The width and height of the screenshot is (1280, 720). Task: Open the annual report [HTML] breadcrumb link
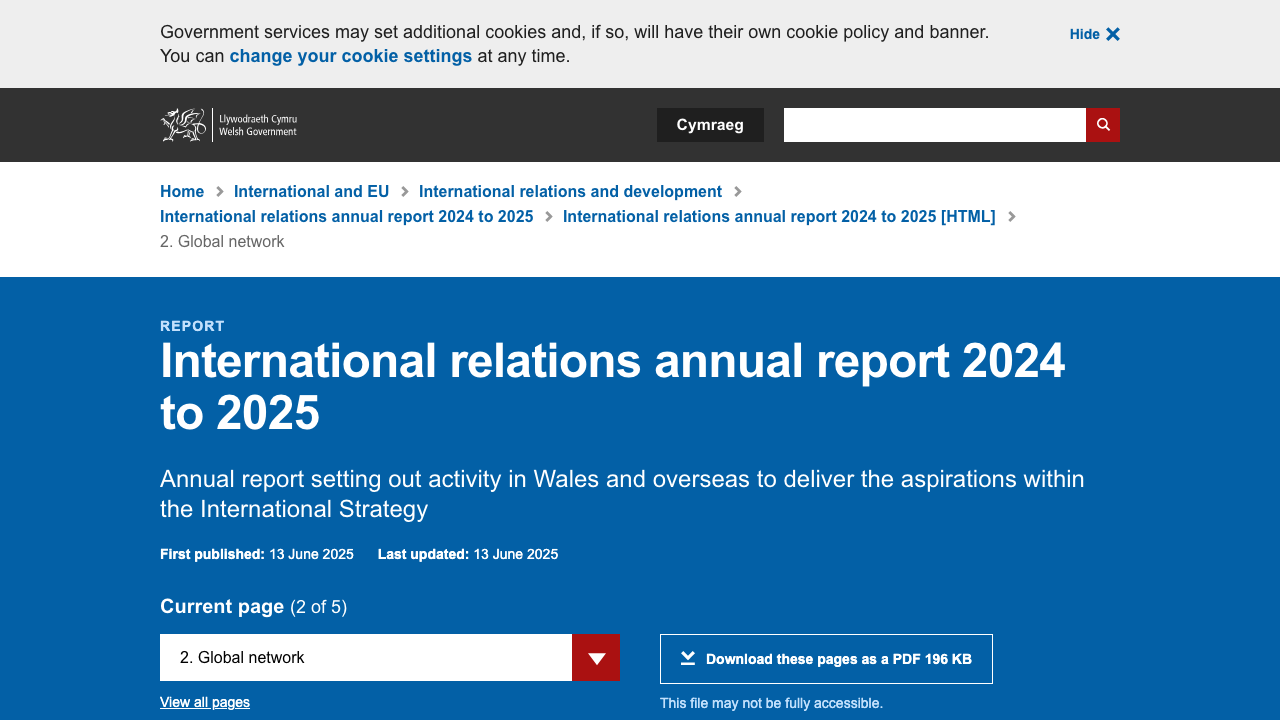click(x=779, y=216)
